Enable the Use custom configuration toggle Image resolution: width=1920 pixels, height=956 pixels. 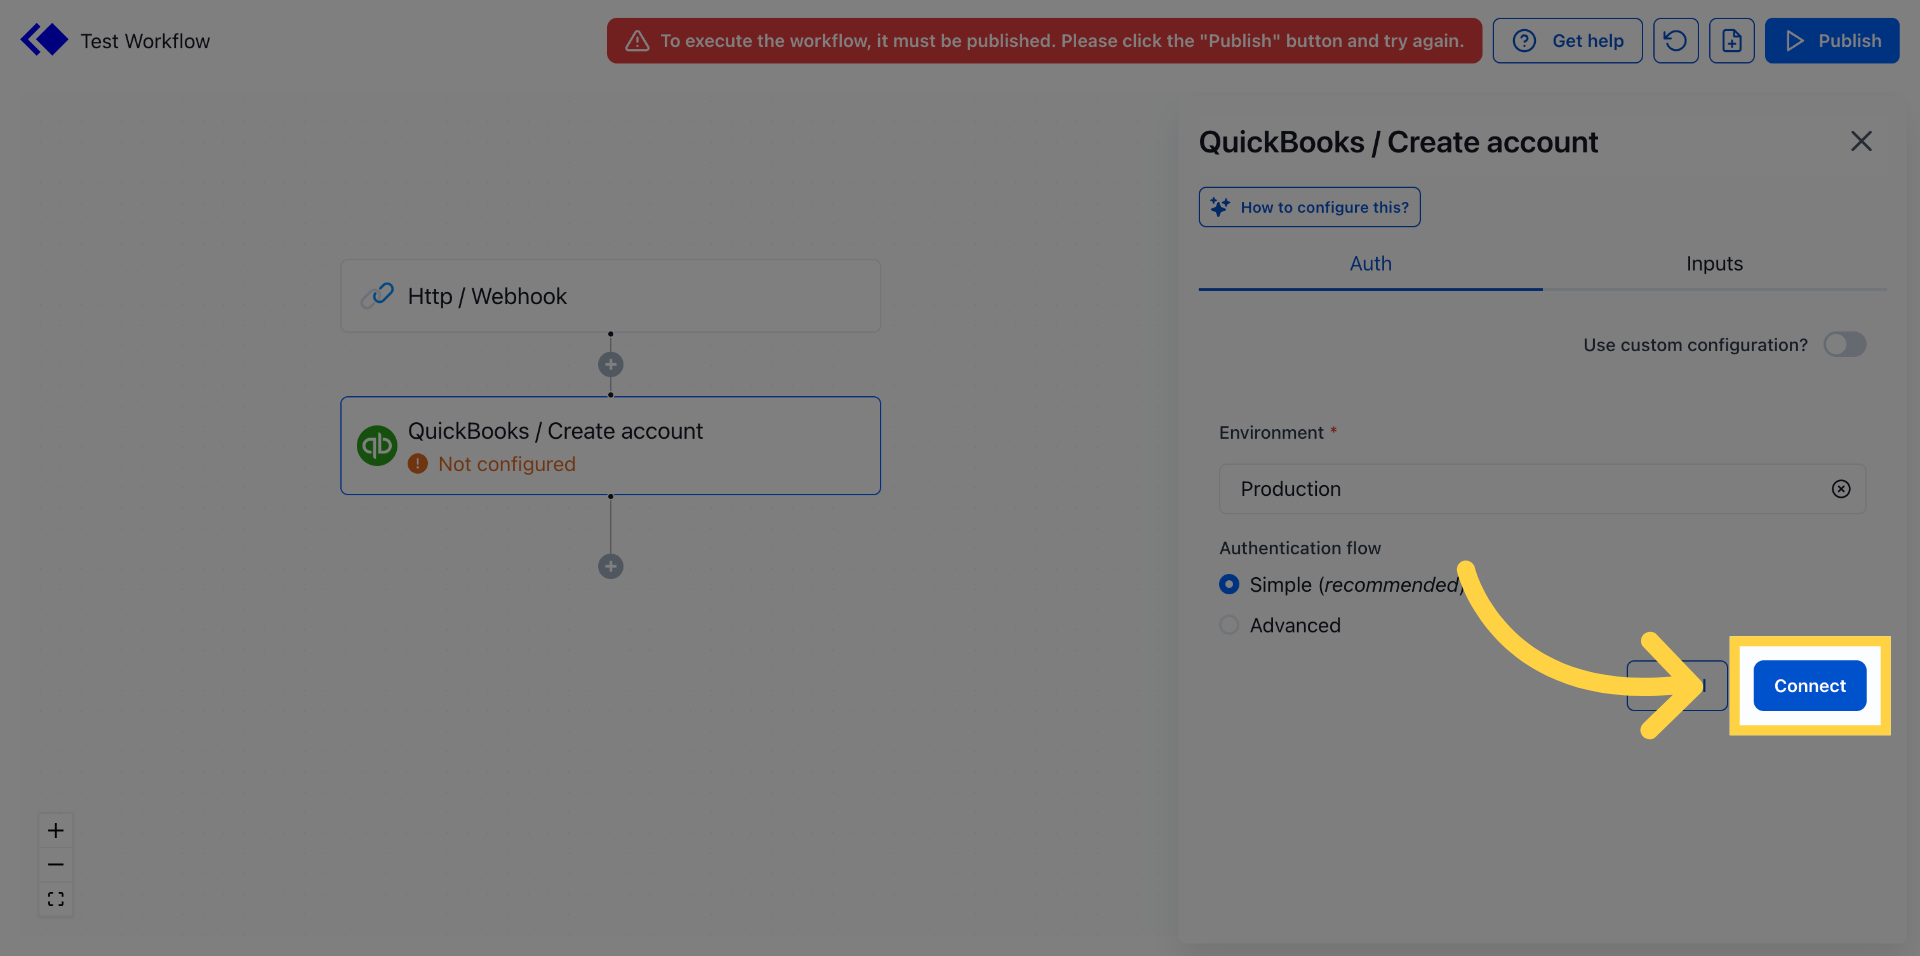[x=1844, y=344]
